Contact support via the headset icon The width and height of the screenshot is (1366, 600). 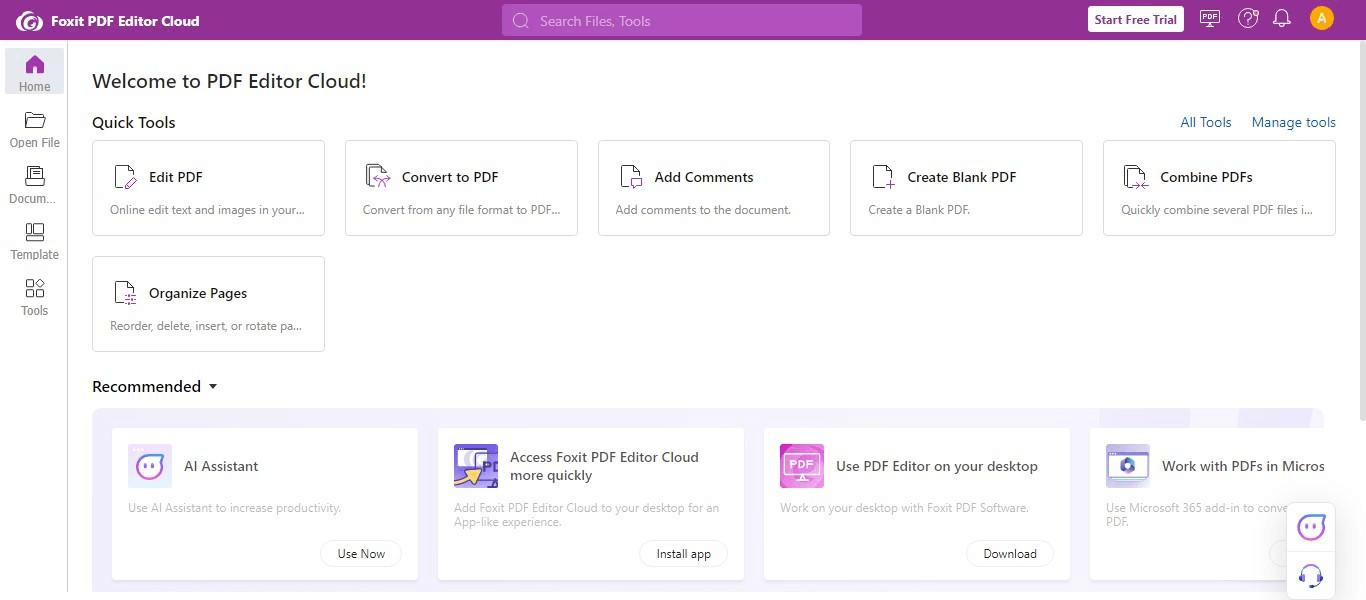pos(1311,575)
